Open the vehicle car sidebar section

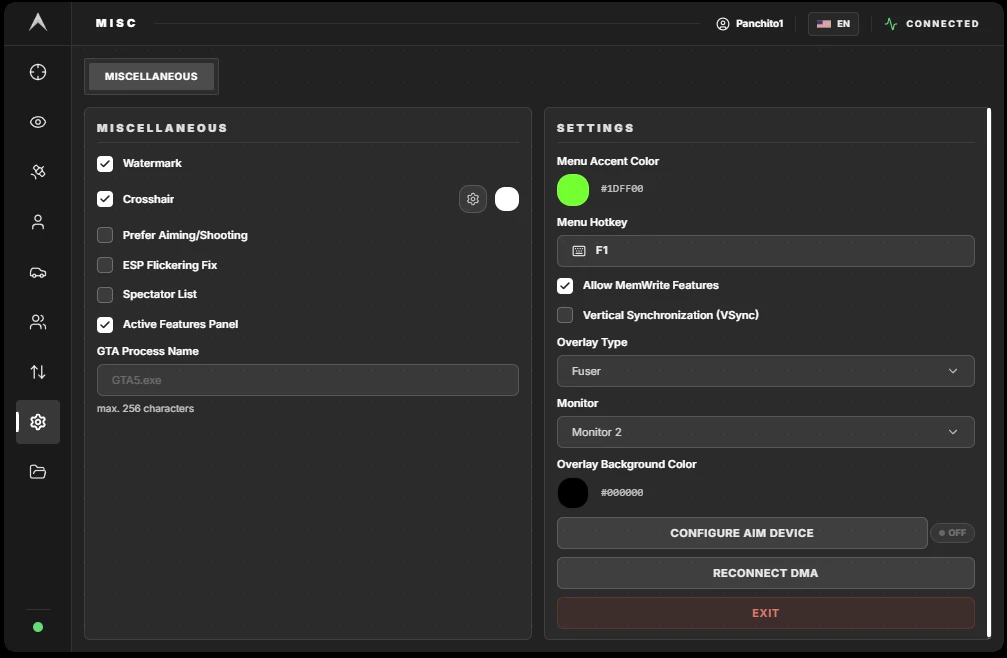pos(38,272)
